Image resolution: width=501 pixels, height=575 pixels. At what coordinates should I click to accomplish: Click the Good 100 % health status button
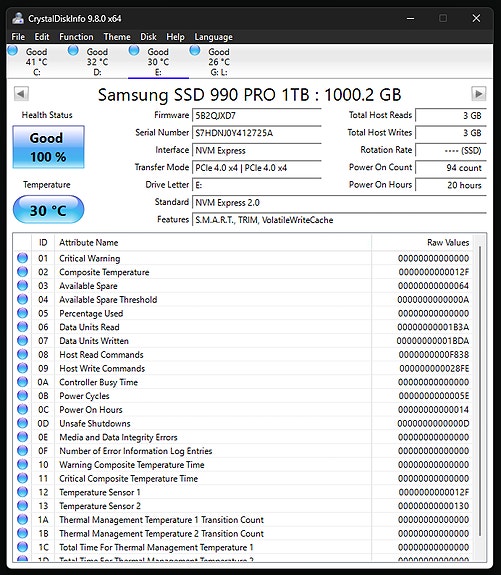48,147
